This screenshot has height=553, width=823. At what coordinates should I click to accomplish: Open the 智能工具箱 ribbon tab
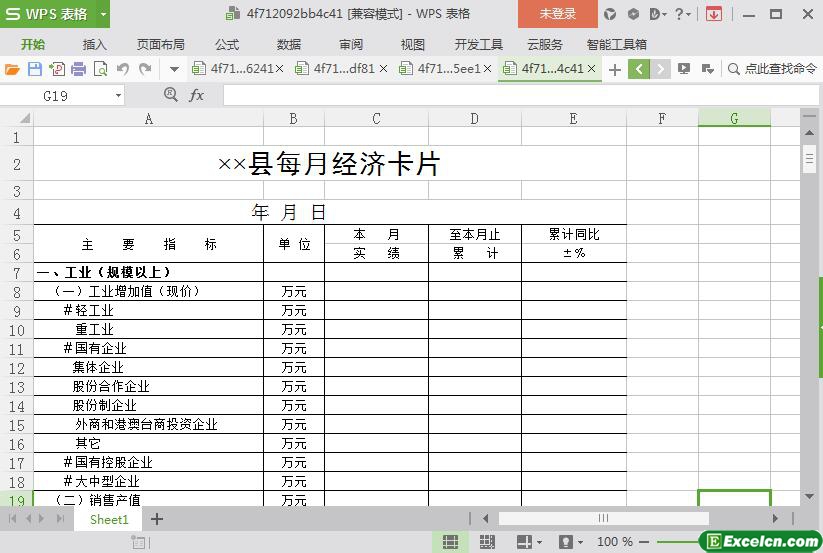pos(616,45)
